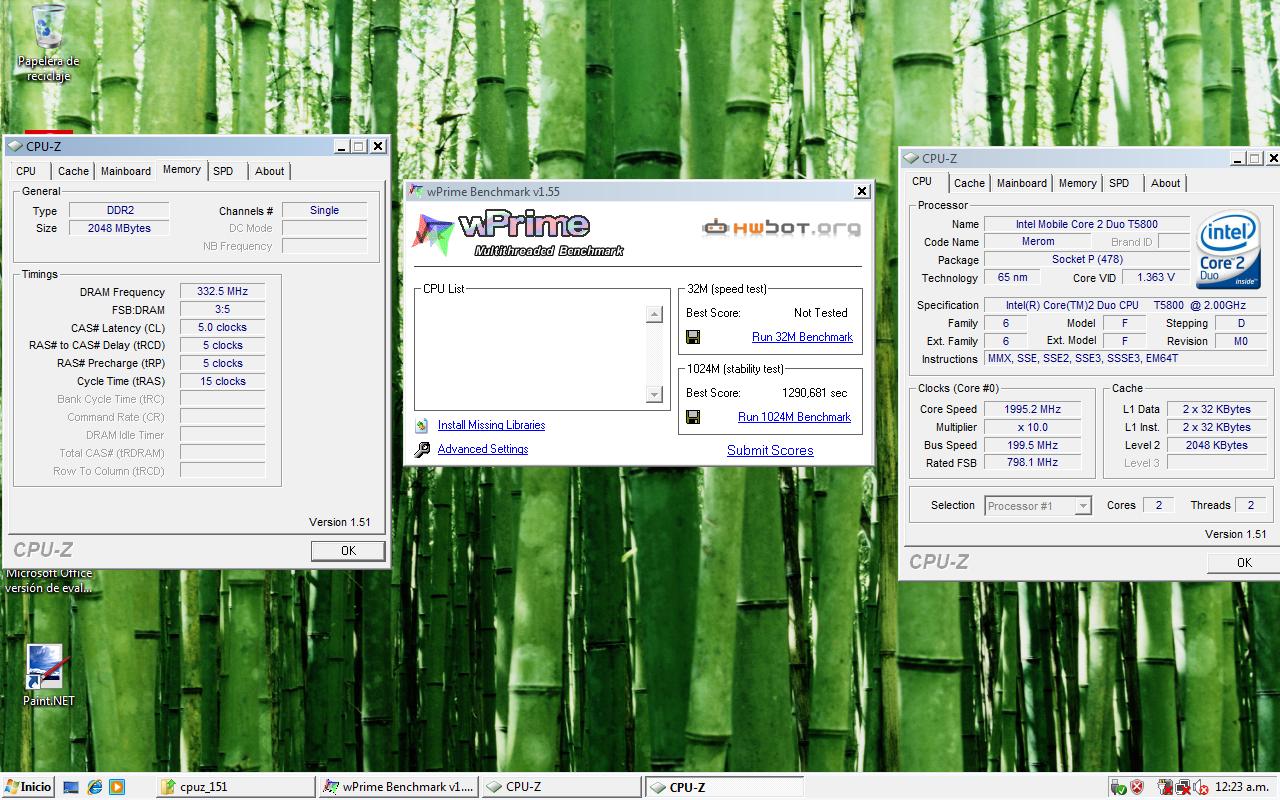The image size is (1280, 800).
Task: Click the wPrime logo in the benchmark window
Action: pos(518,234)
